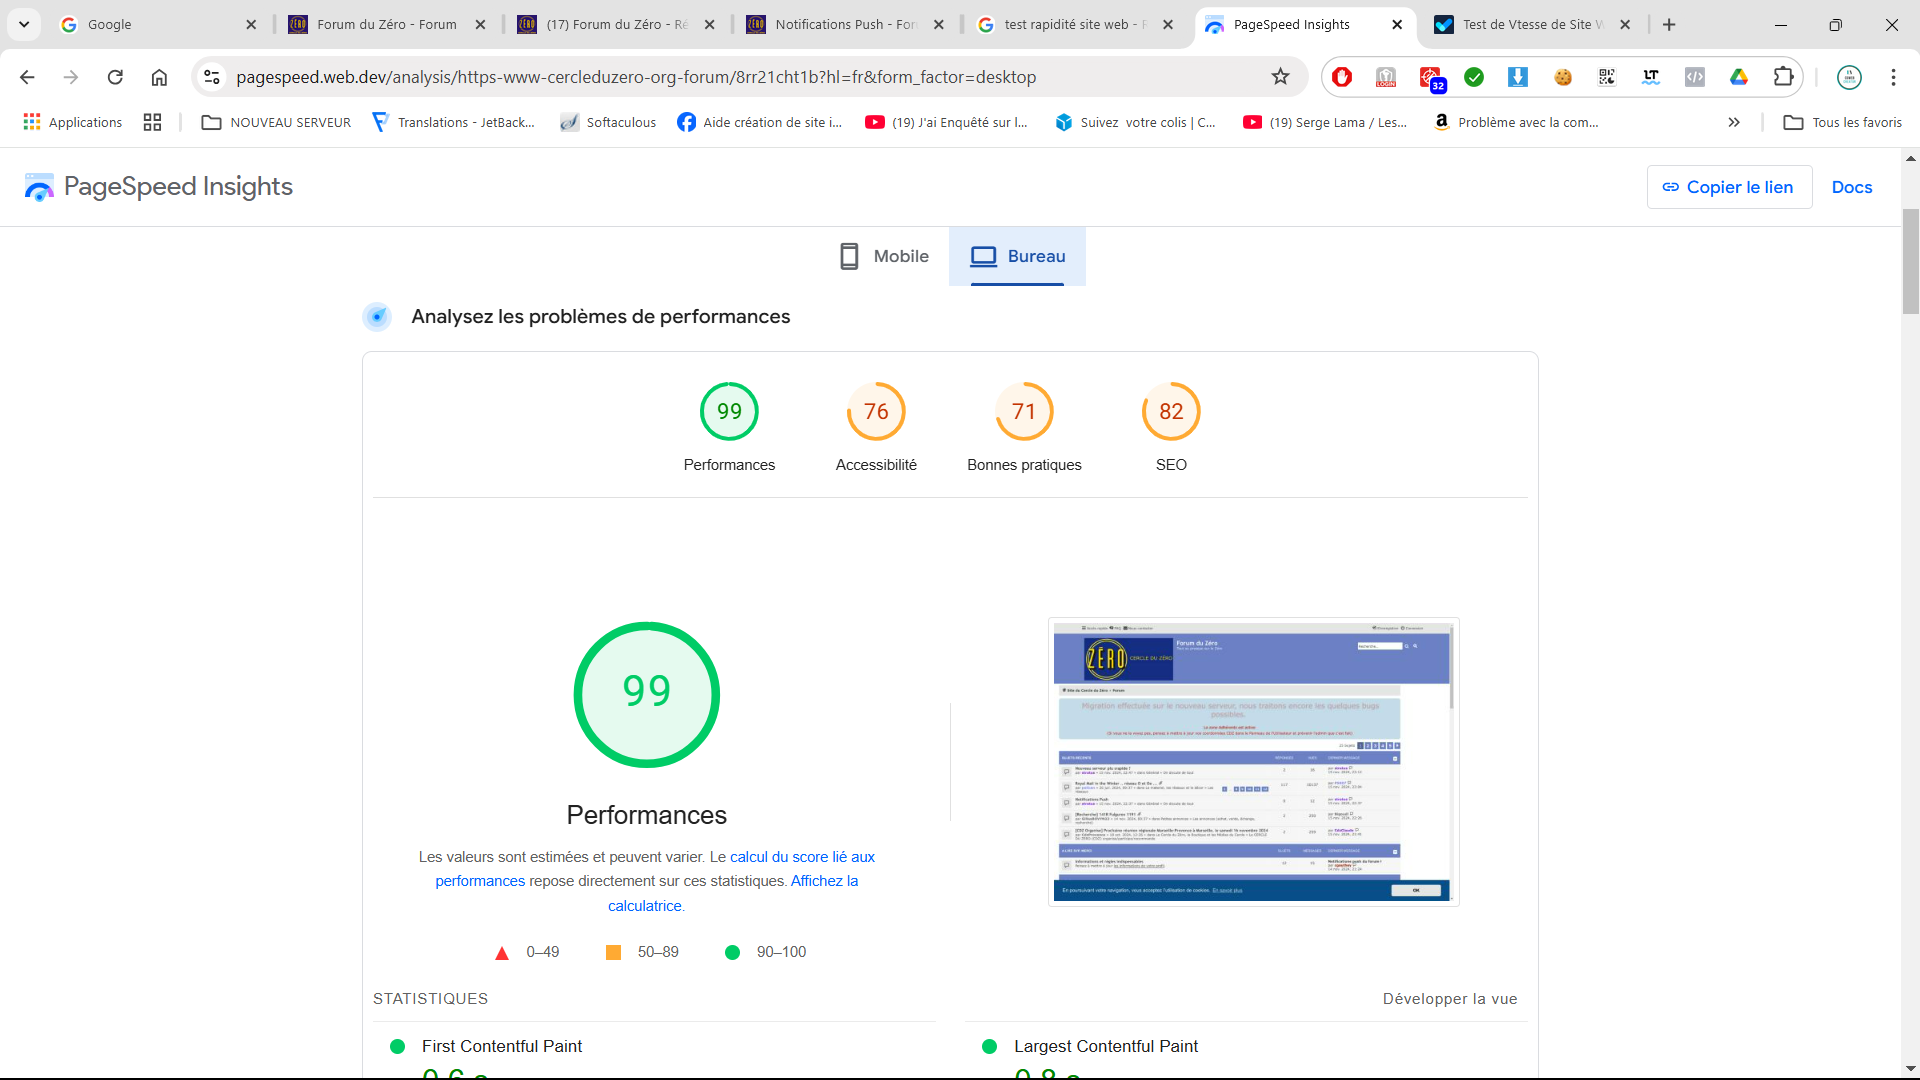Click the home icon in the toolbar
This screenshot has width=1920, height=1080.
pyautogui.click(x=159, y=77)
